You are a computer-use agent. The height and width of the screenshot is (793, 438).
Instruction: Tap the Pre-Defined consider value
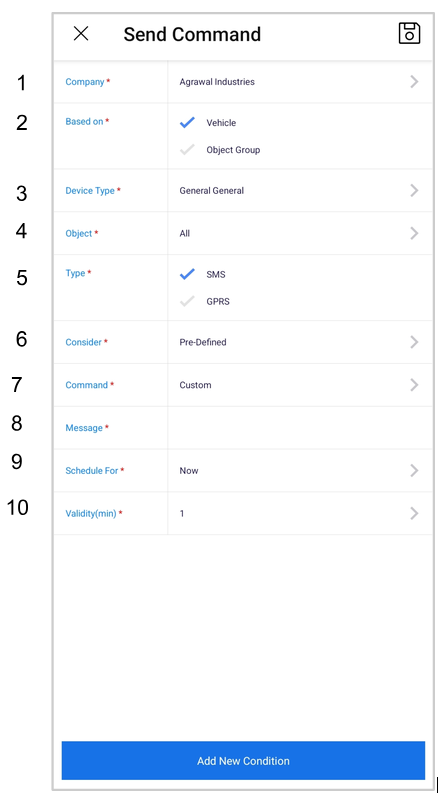203,342
